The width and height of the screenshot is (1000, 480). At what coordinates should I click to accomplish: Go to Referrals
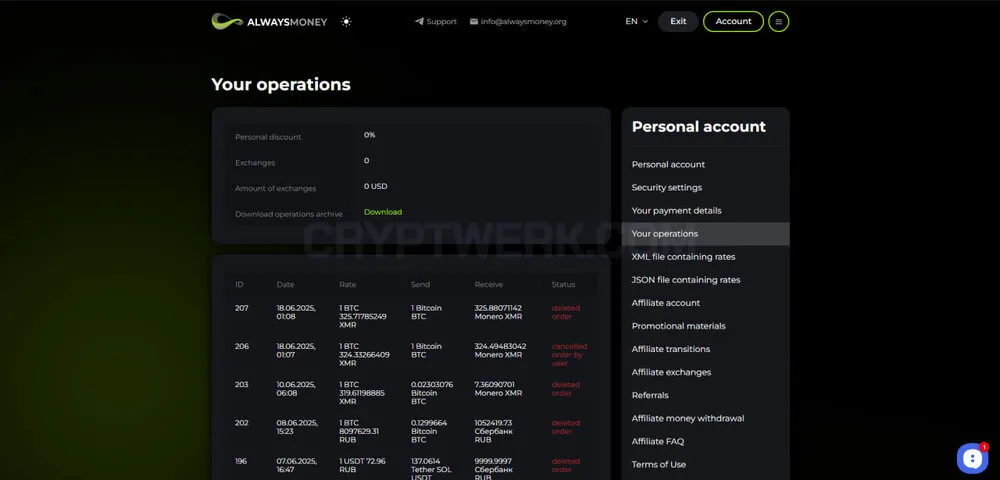coord(650,395)
